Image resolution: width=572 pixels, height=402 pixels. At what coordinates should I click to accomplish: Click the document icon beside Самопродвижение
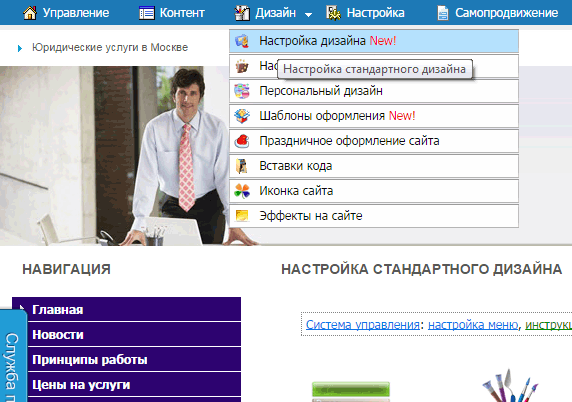(443, 13)
